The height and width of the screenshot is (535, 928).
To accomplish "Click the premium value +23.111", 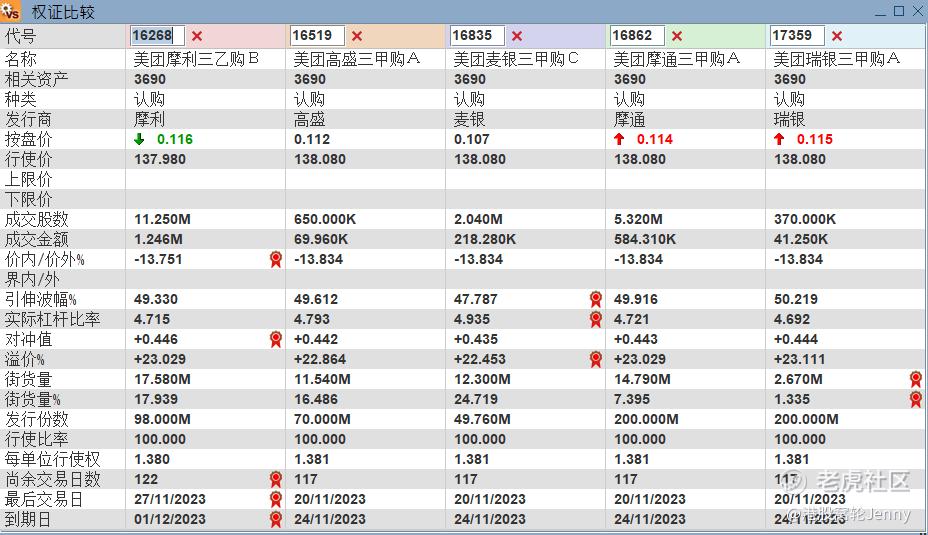I will (x=800, y=359).
